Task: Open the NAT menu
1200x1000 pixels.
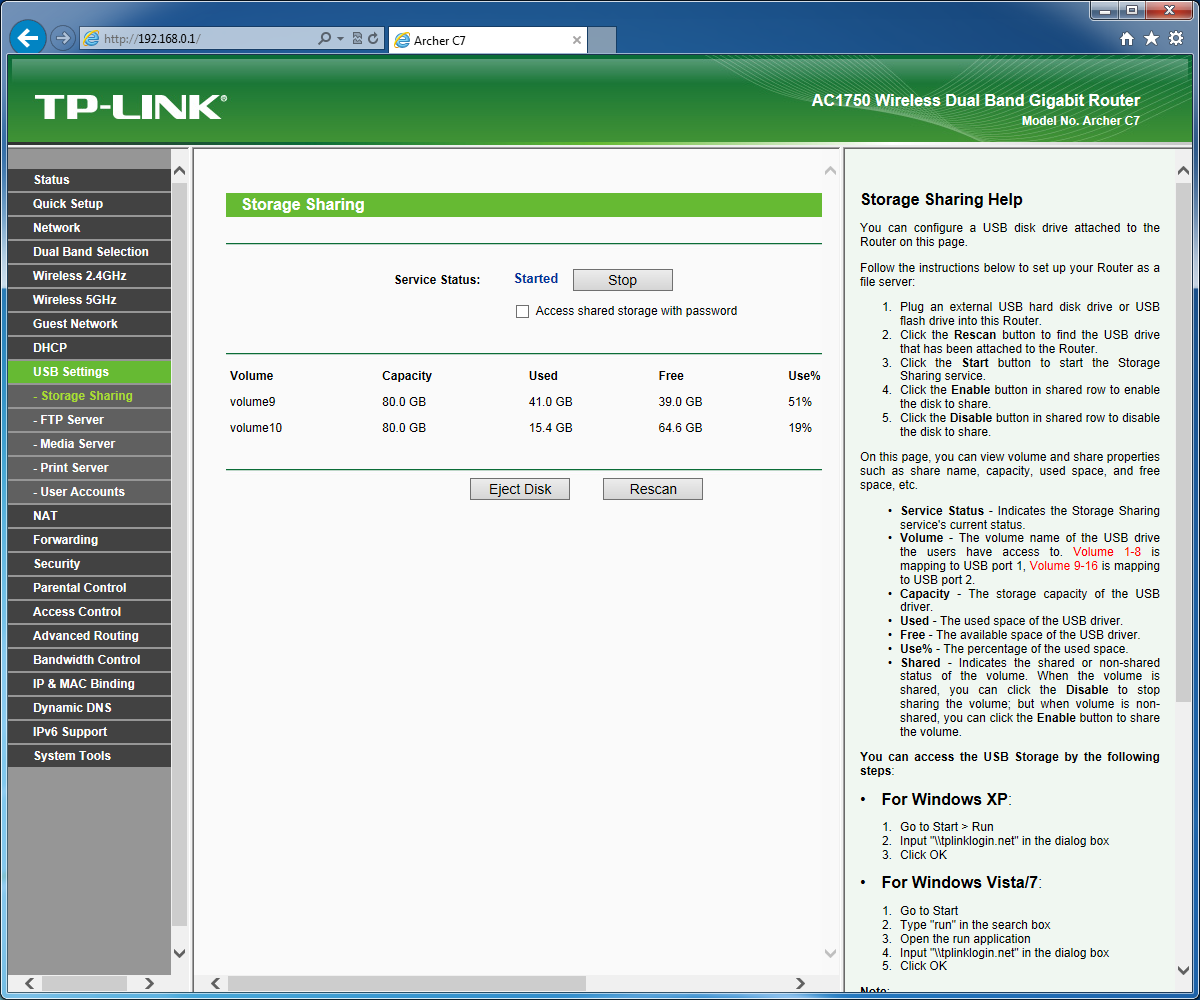Action: [89, 516]
